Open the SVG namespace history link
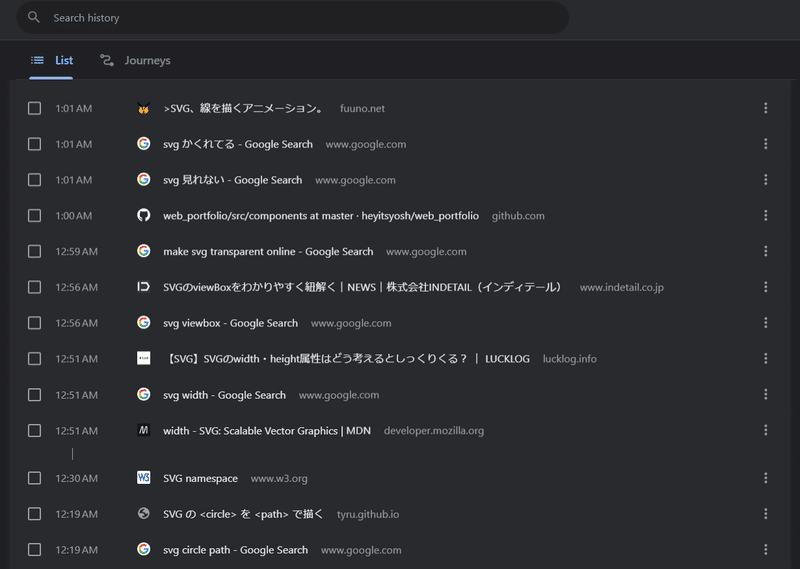 [200, 479]
